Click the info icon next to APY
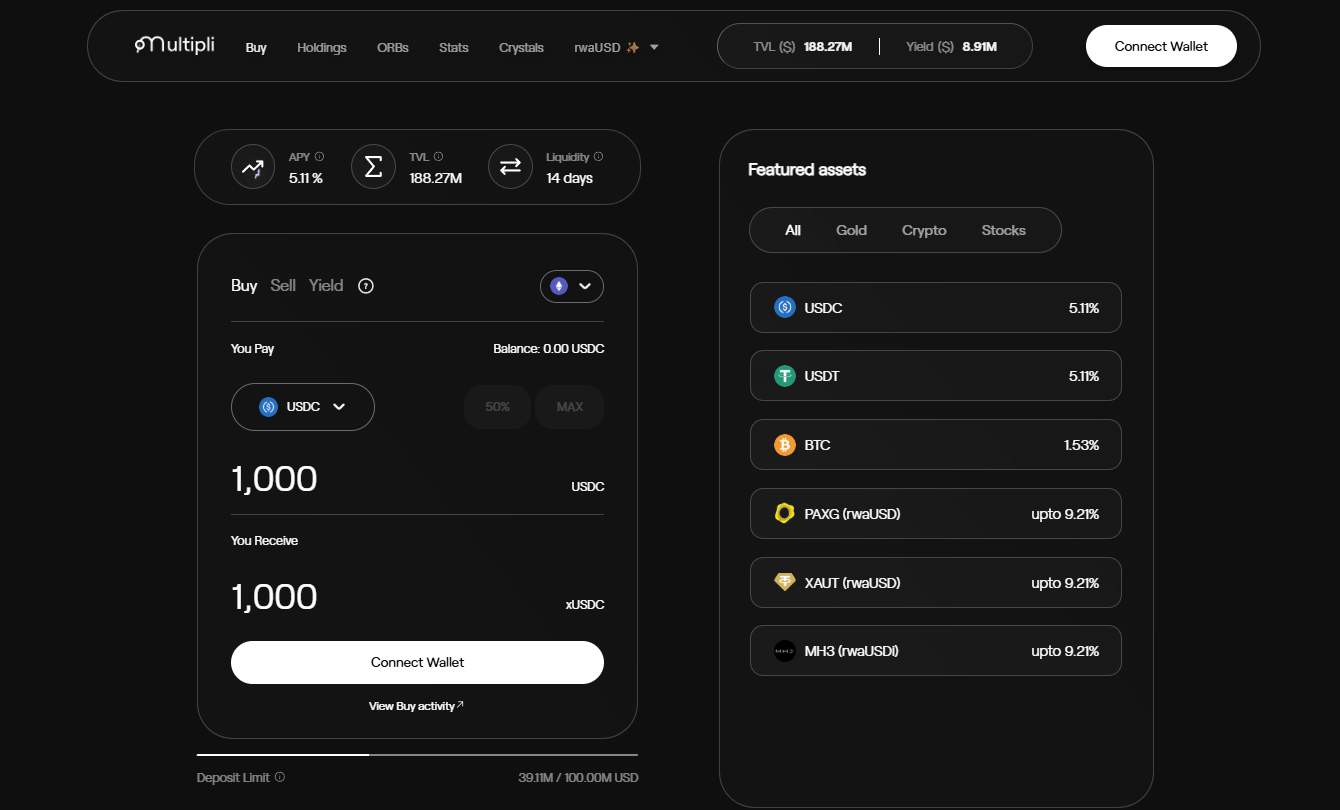The width and height of the screenshot is (1340, 810). click(x=320, y=157)
